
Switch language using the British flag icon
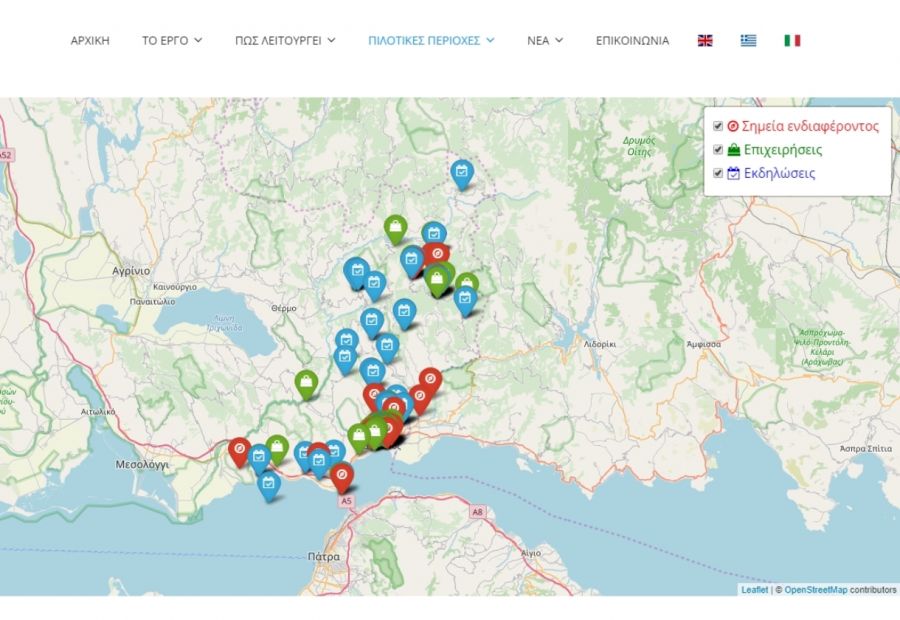tap(706, 41)
